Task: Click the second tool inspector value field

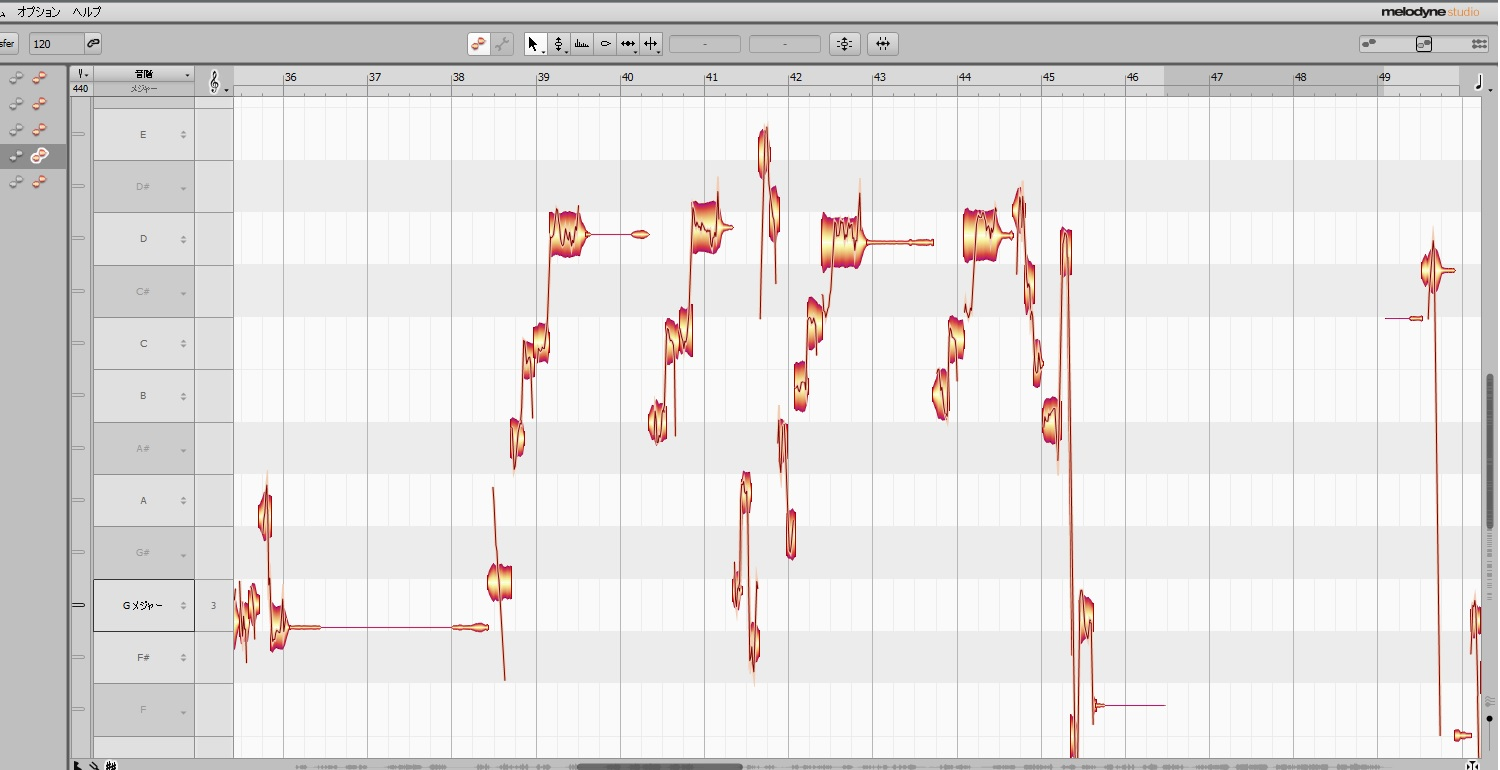Action: pyautogui.click(x=785, y=44)
